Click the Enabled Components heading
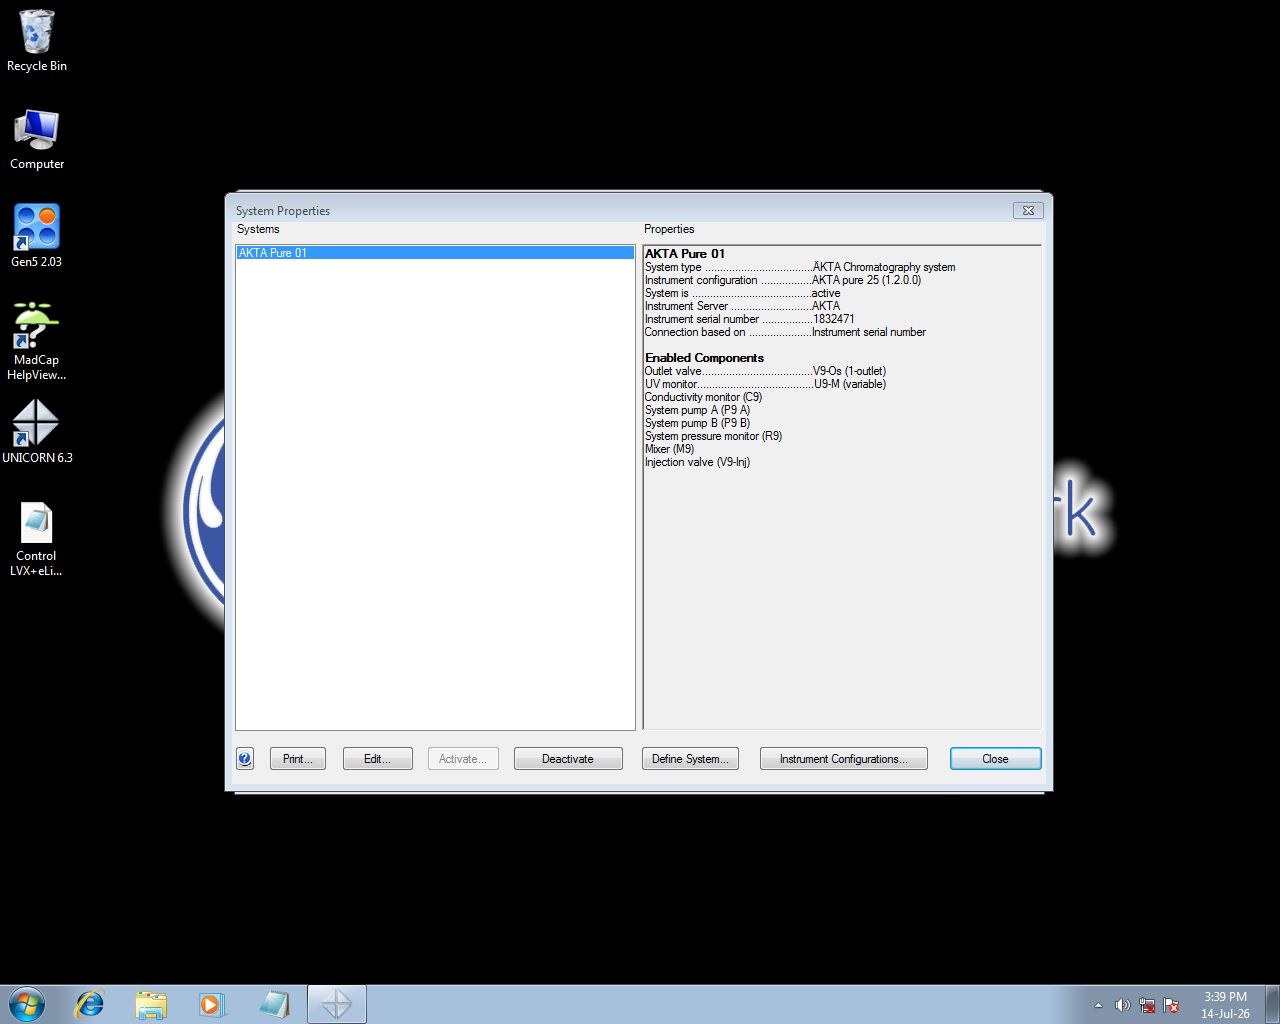This screenshot has height=1024, width=1280. (704, 358)
